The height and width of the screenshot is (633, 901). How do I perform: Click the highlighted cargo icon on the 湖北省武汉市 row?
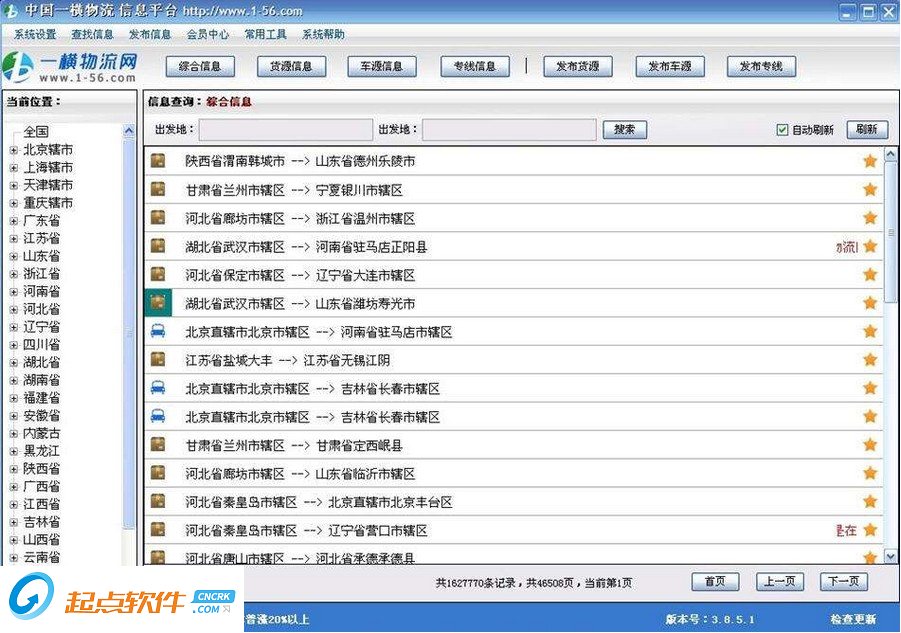(160, 303)
